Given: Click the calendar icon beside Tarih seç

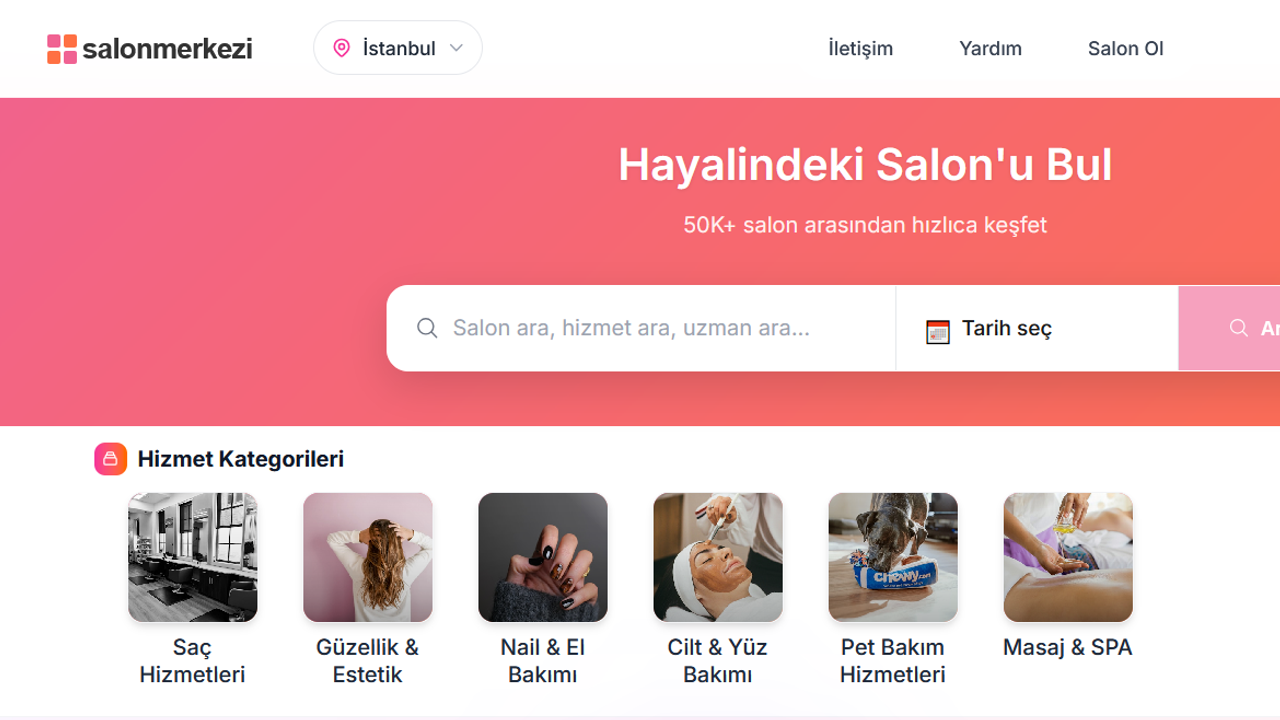Looking at the screenshot, I should [938, 332].
